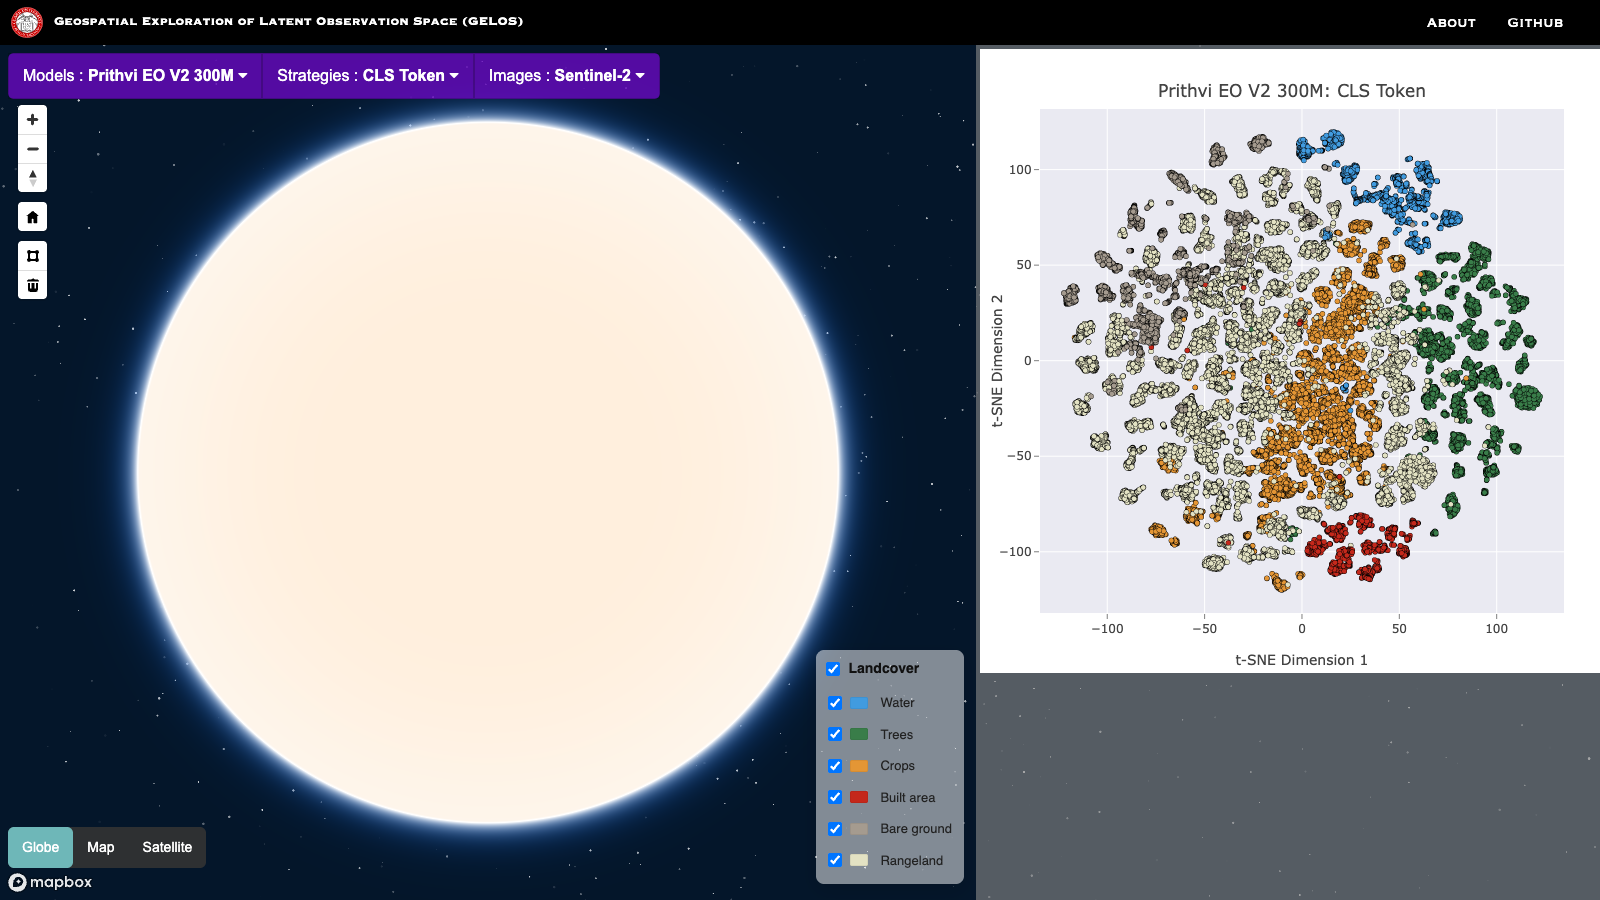Reset bearing using the compass control
The height and width of the screenshot is (900, 1600).
click(33, 178)
